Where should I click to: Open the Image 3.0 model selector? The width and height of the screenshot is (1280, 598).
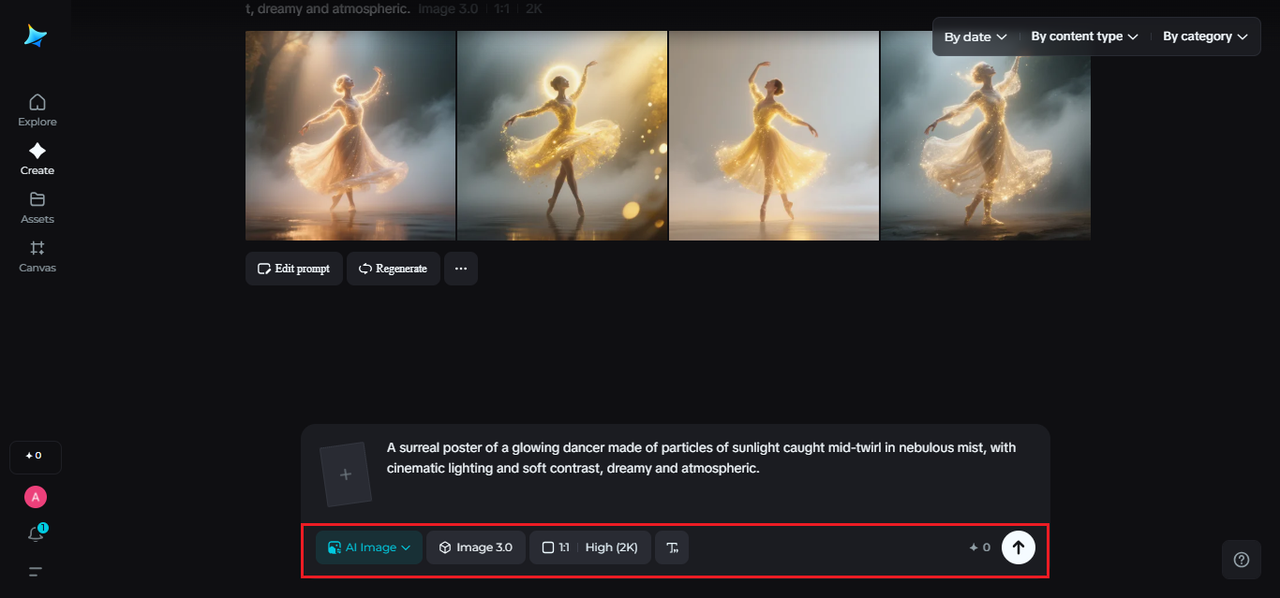point(475,547)
